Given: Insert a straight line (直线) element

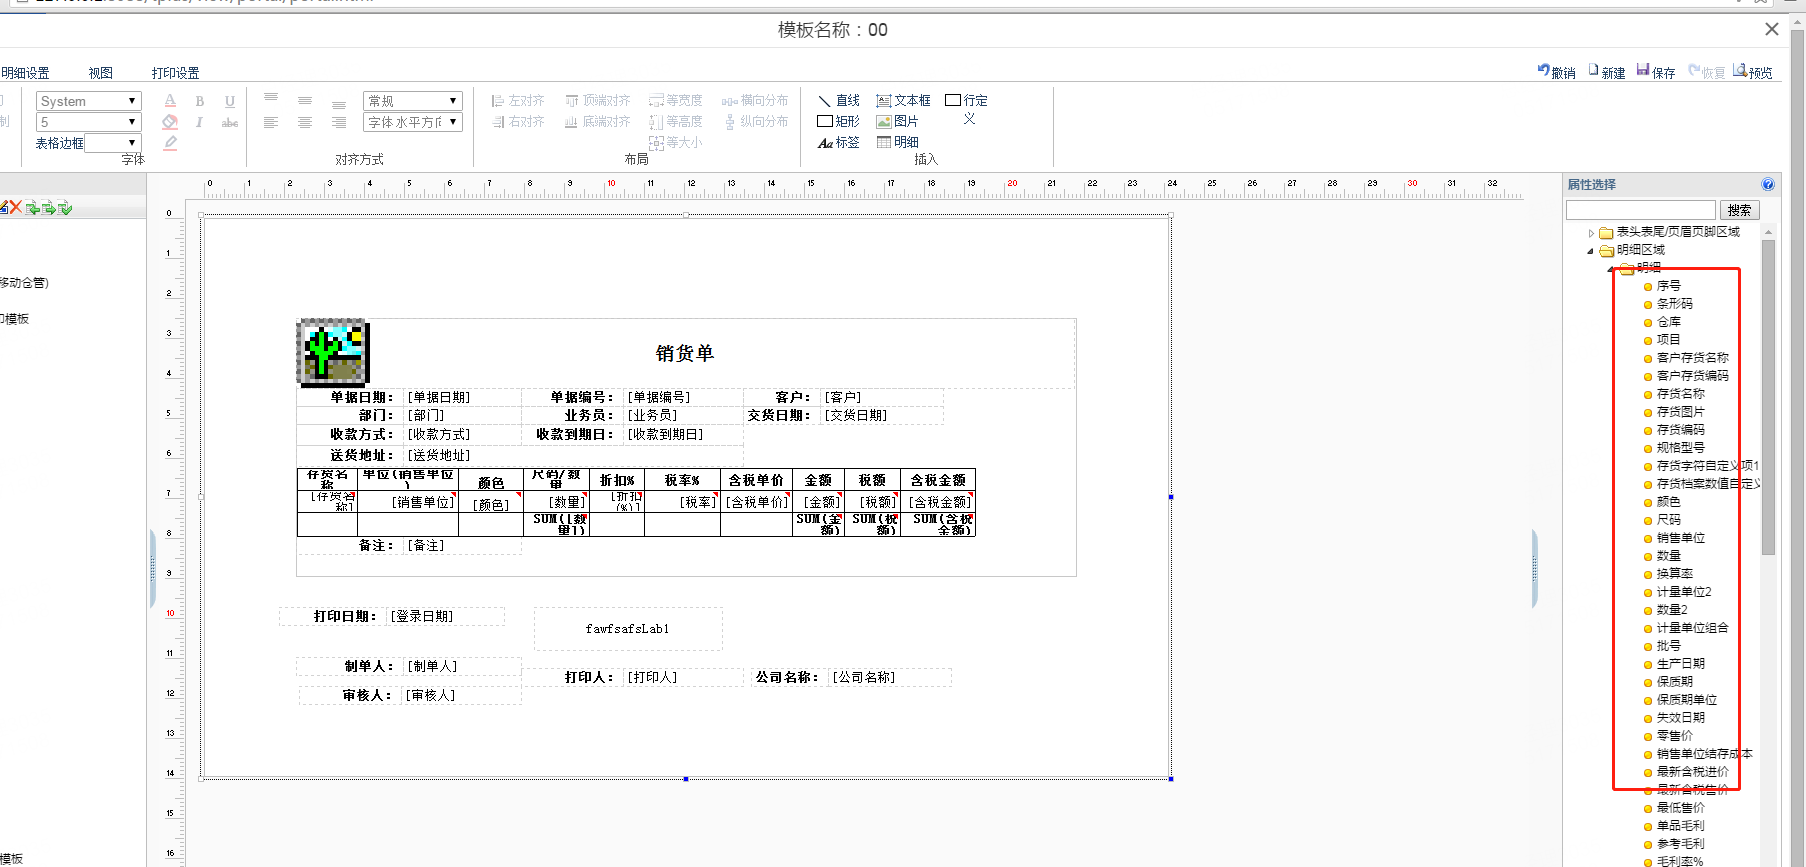Looking at the screenshot, I should point(838,101).
